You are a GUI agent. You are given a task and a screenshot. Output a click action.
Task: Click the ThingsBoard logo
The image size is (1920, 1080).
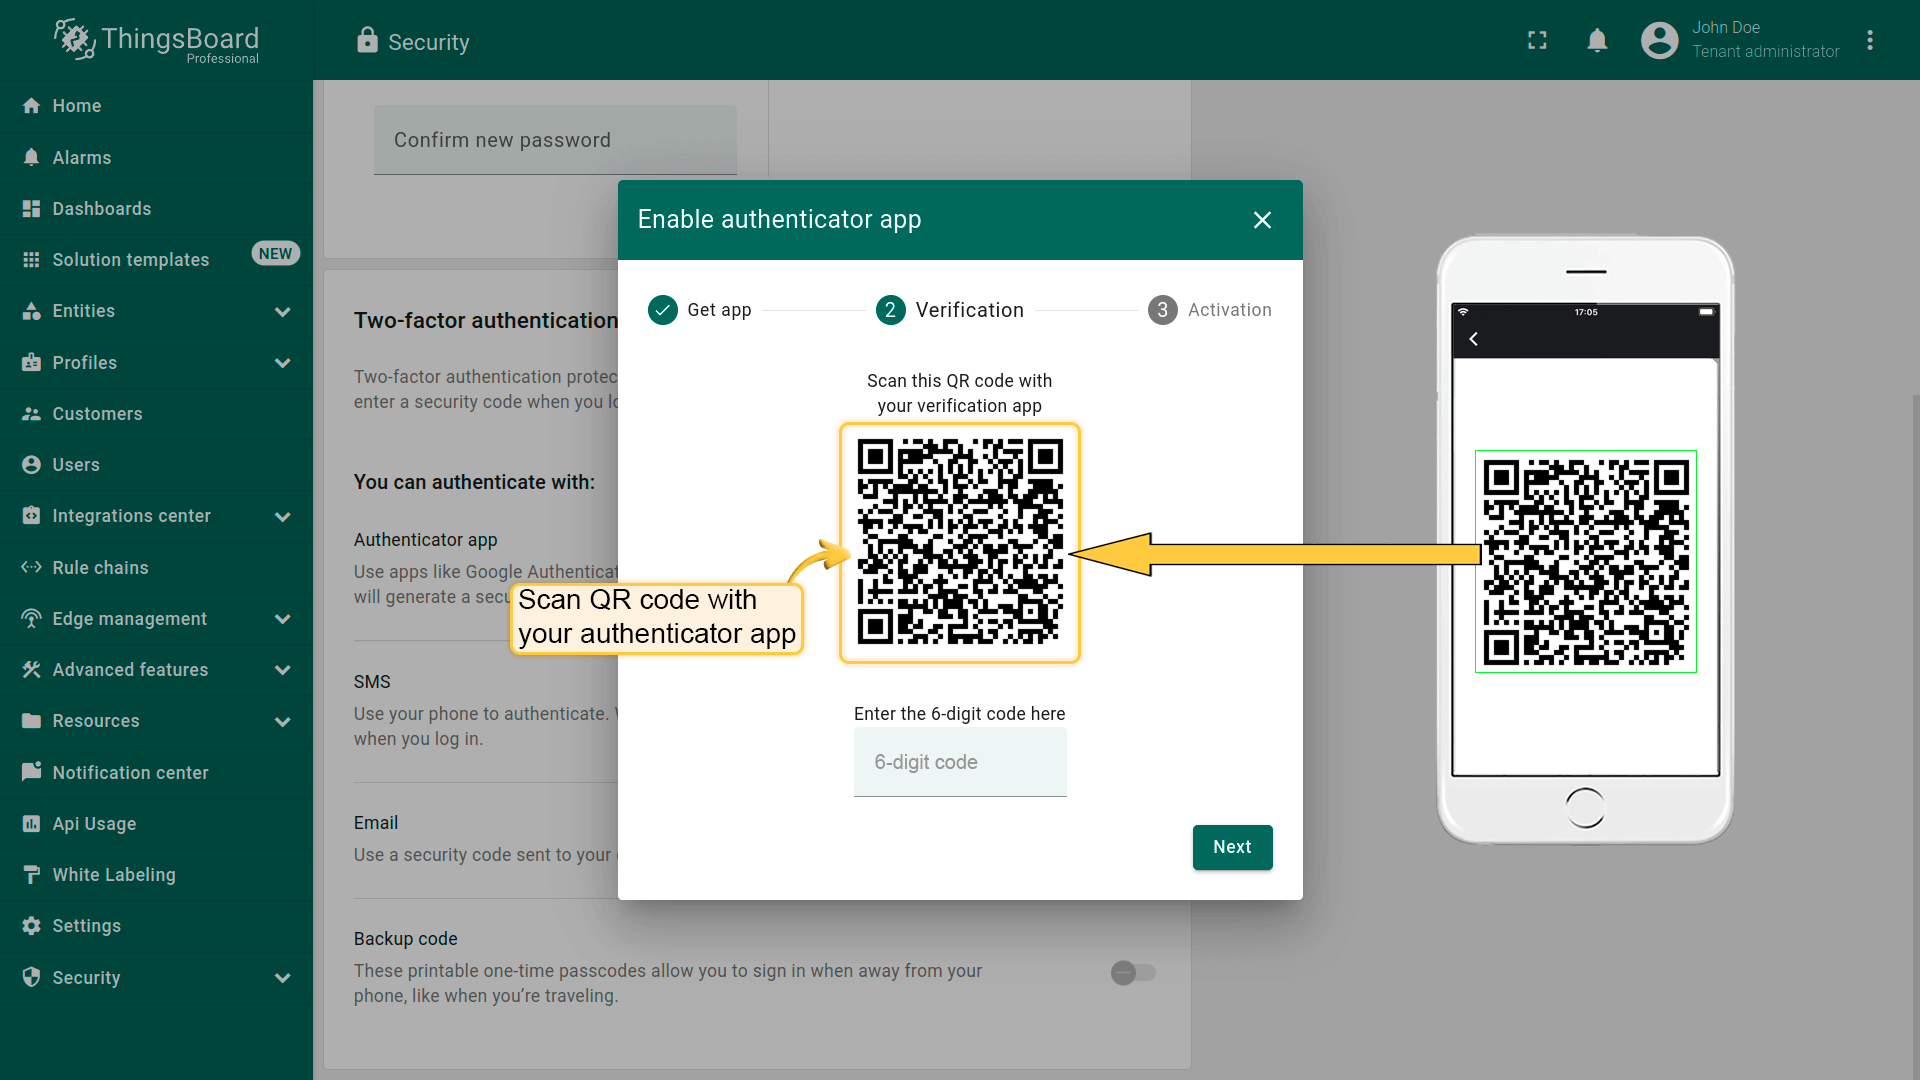coord(156,41)
